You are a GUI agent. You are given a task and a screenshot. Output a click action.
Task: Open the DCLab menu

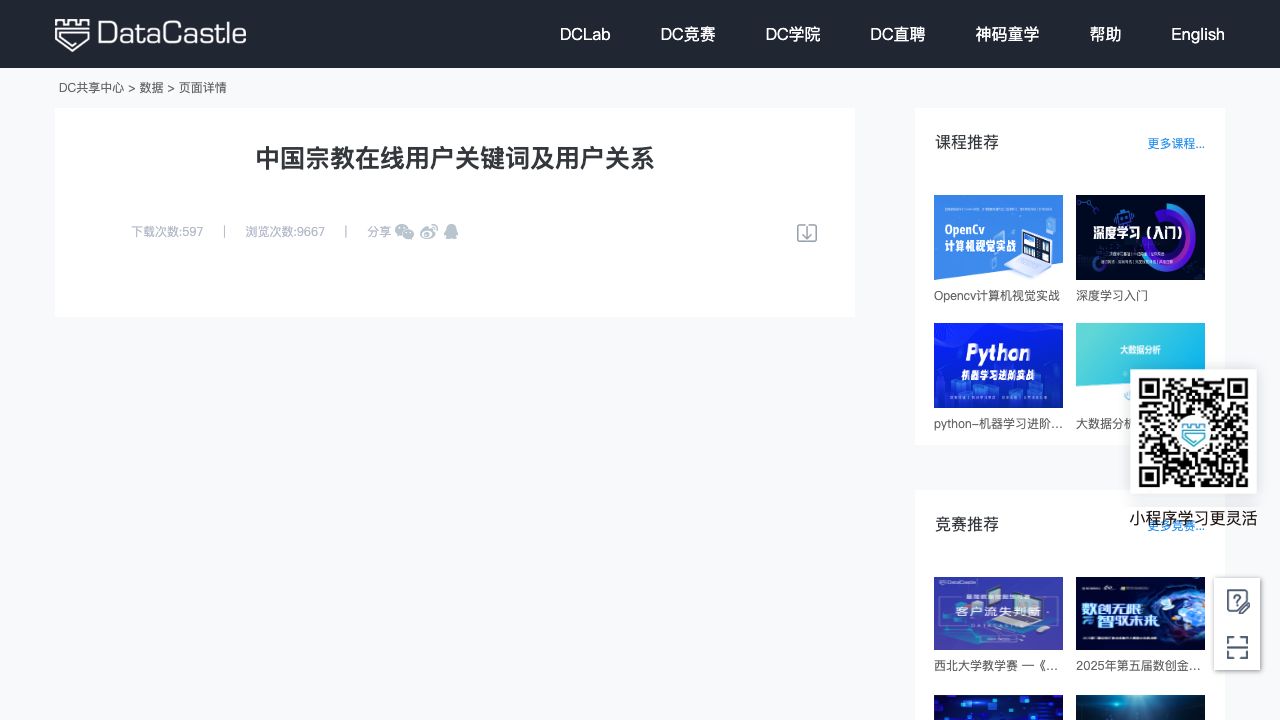[x=585, y=34]
